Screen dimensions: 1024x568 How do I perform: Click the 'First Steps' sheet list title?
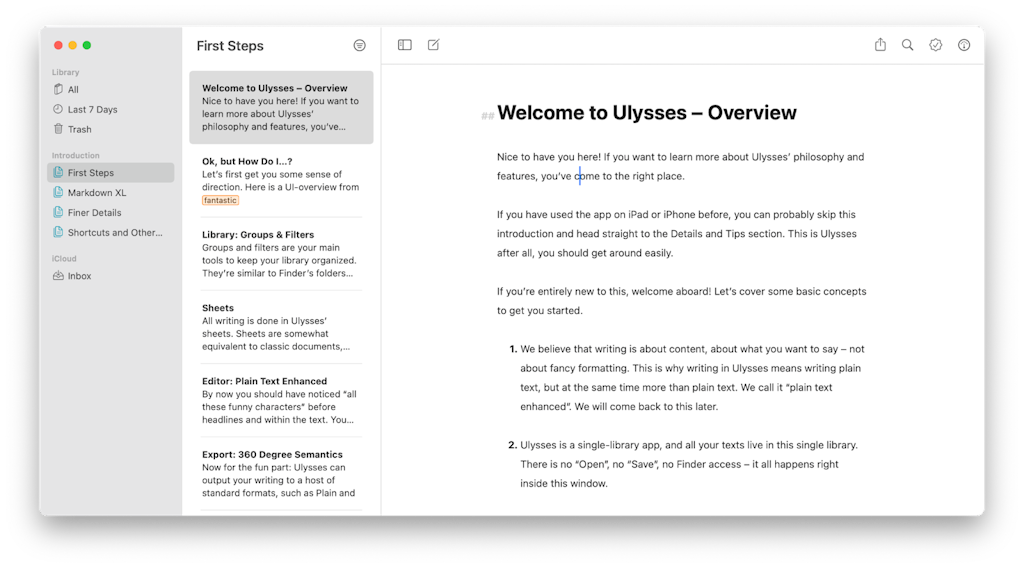(230, 46)
